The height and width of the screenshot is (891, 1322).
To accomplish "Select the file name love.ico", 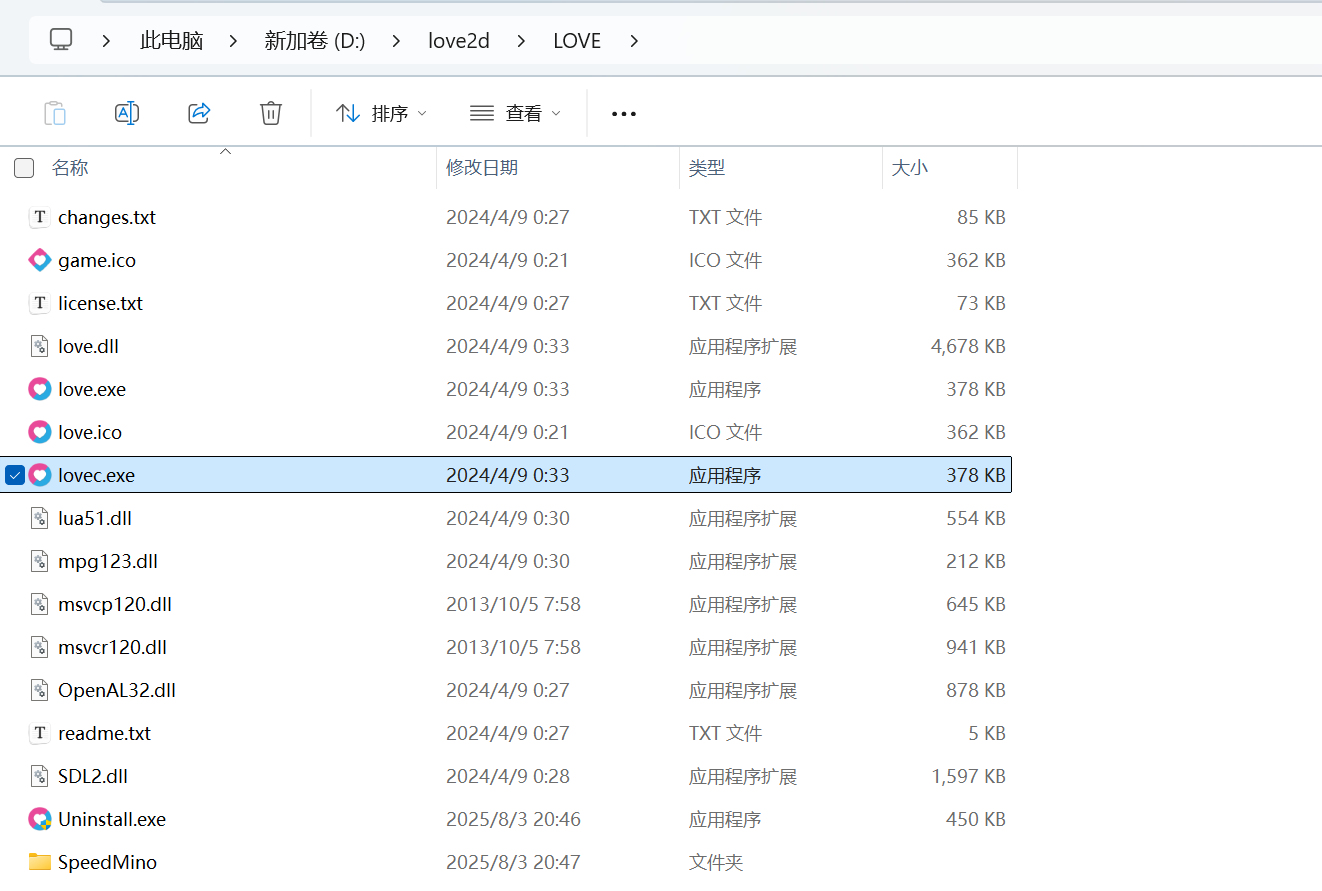I will (x=90, y=432).
